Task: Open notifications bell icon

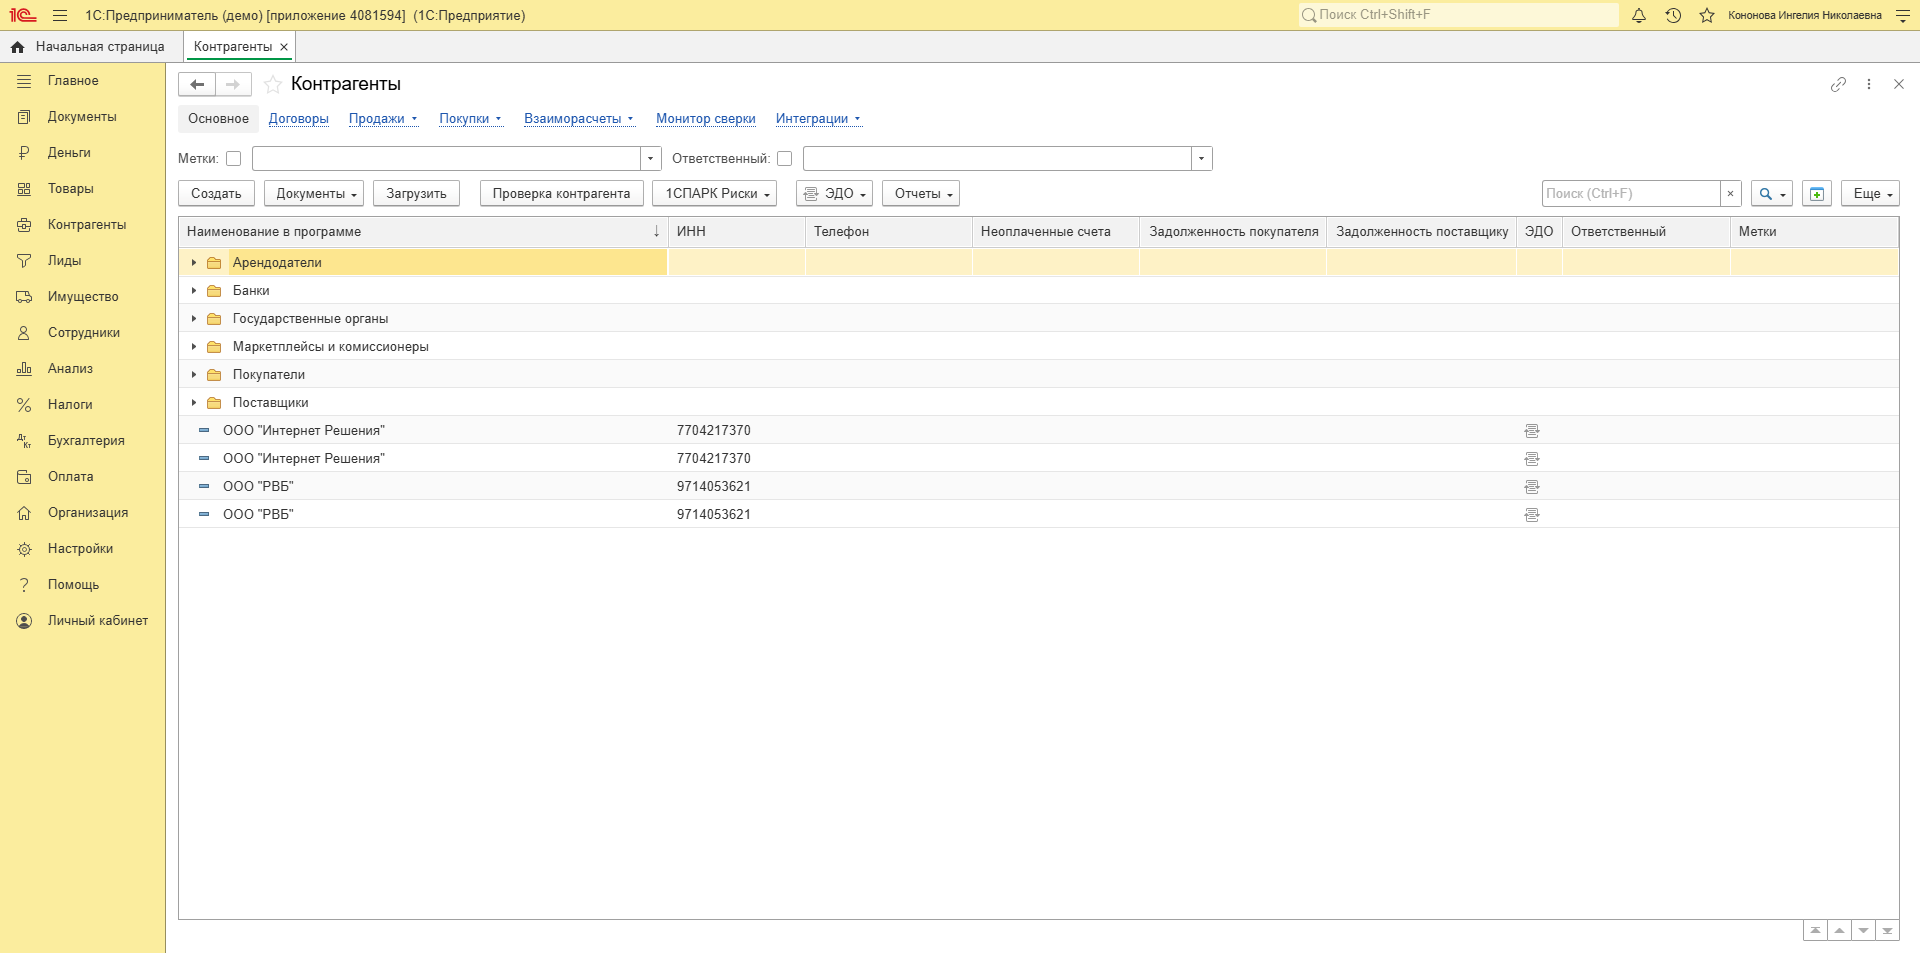Action: click(x=1639, y=15)
